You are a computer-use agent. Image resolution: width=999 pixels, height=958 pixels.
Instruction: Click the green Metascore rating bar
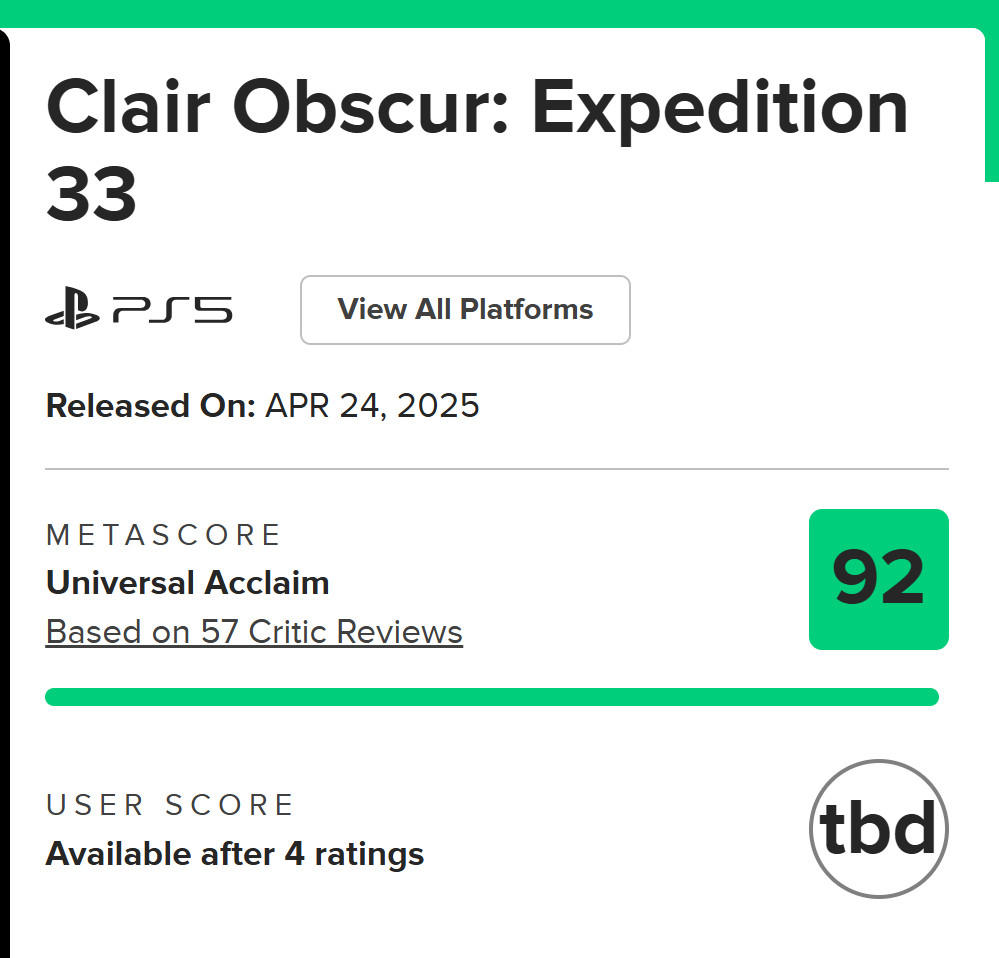point(492,697)
